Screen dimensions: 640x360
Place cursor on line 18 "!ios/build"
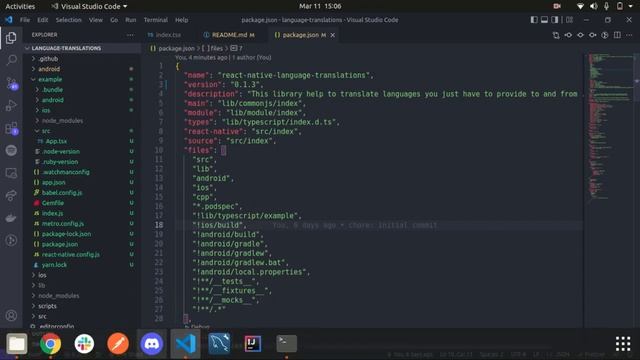click(x=219, y=225)
